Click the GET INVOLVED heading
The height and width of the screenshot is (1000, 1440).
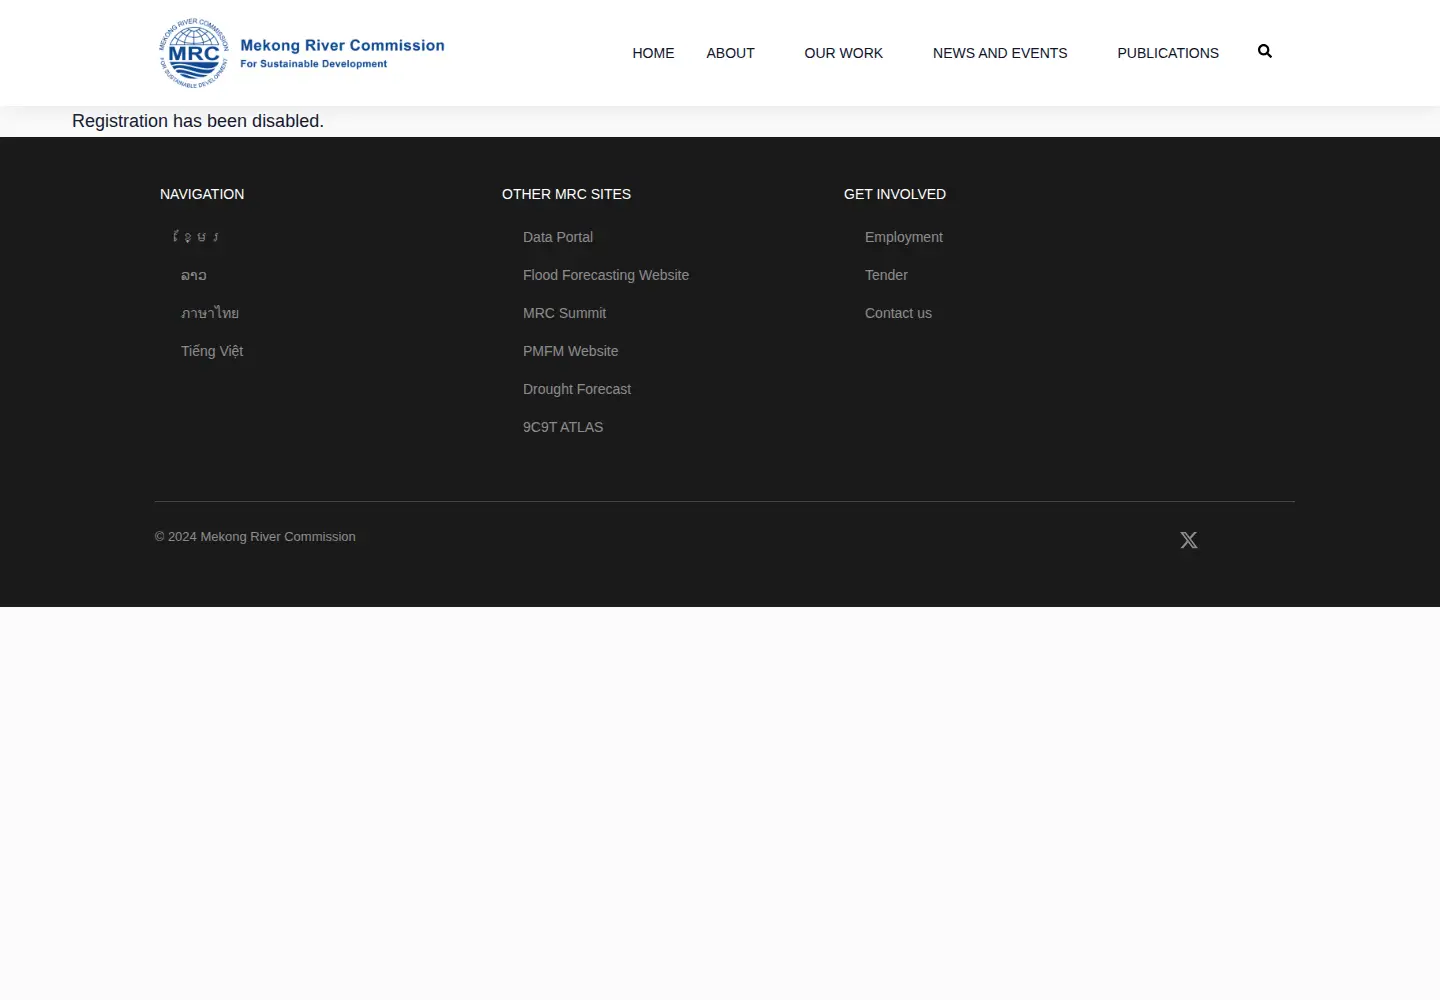tap(895, 194)
